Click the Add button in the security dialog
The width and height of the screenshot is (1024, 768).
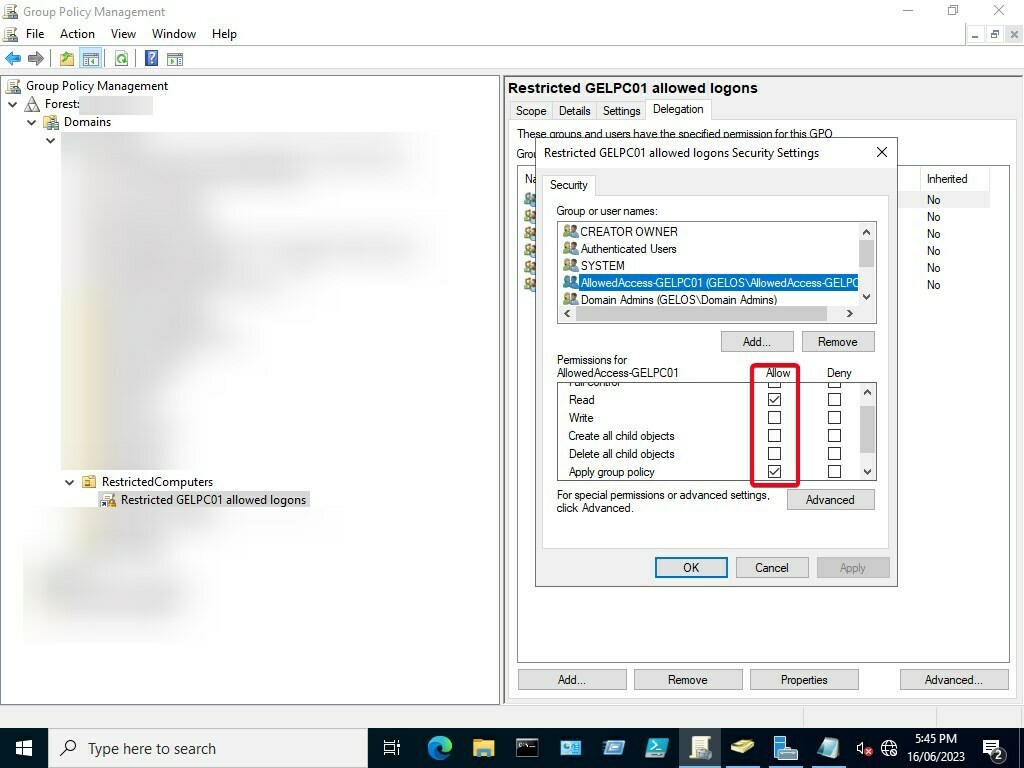pos(757,341)
